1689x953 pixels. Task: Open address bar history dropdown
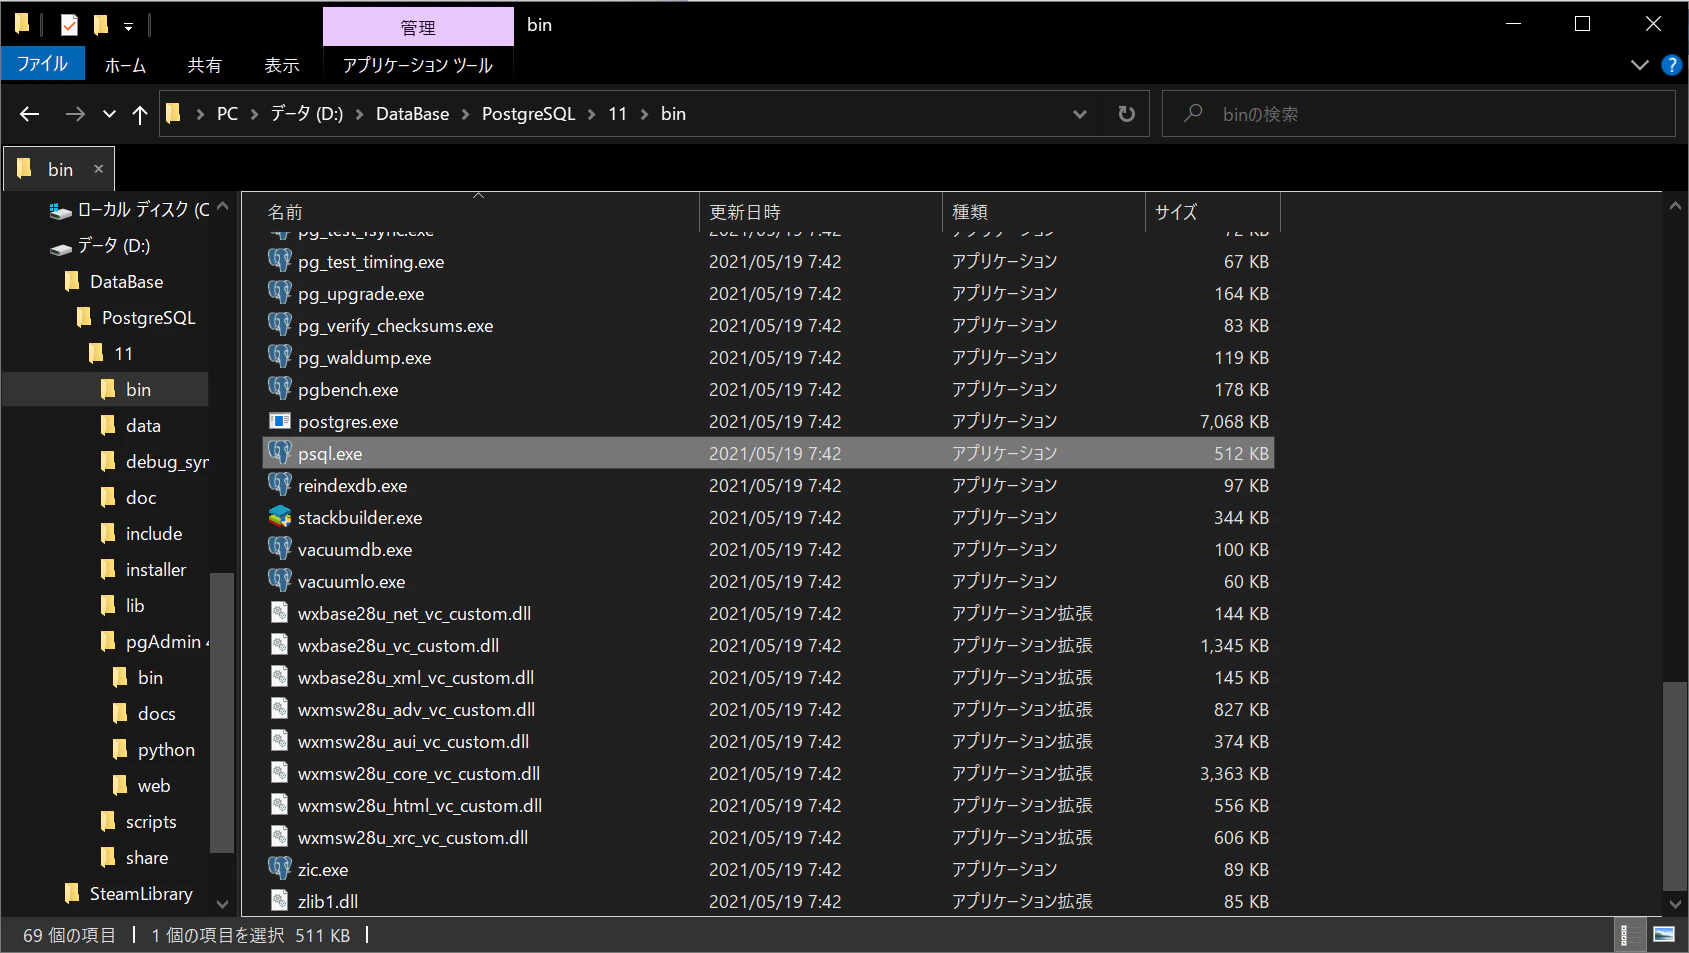tap(1080, 114)
